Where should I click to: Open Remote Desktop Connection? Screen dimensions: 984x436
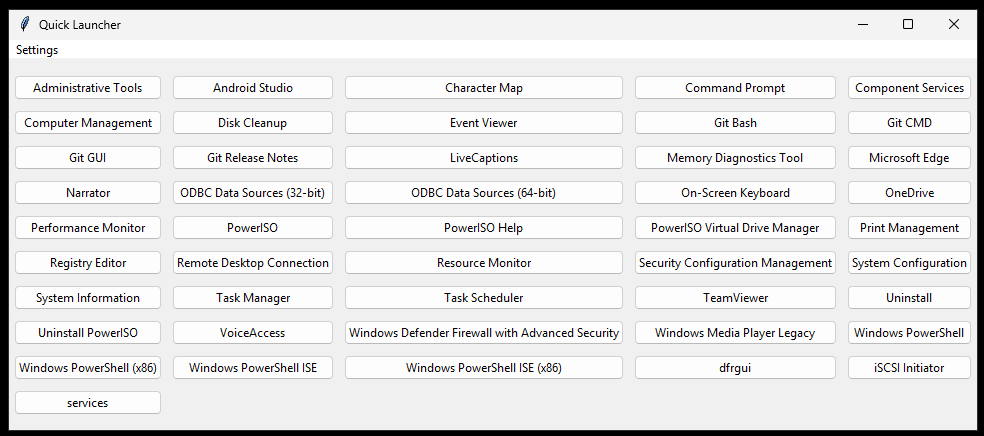253,263
